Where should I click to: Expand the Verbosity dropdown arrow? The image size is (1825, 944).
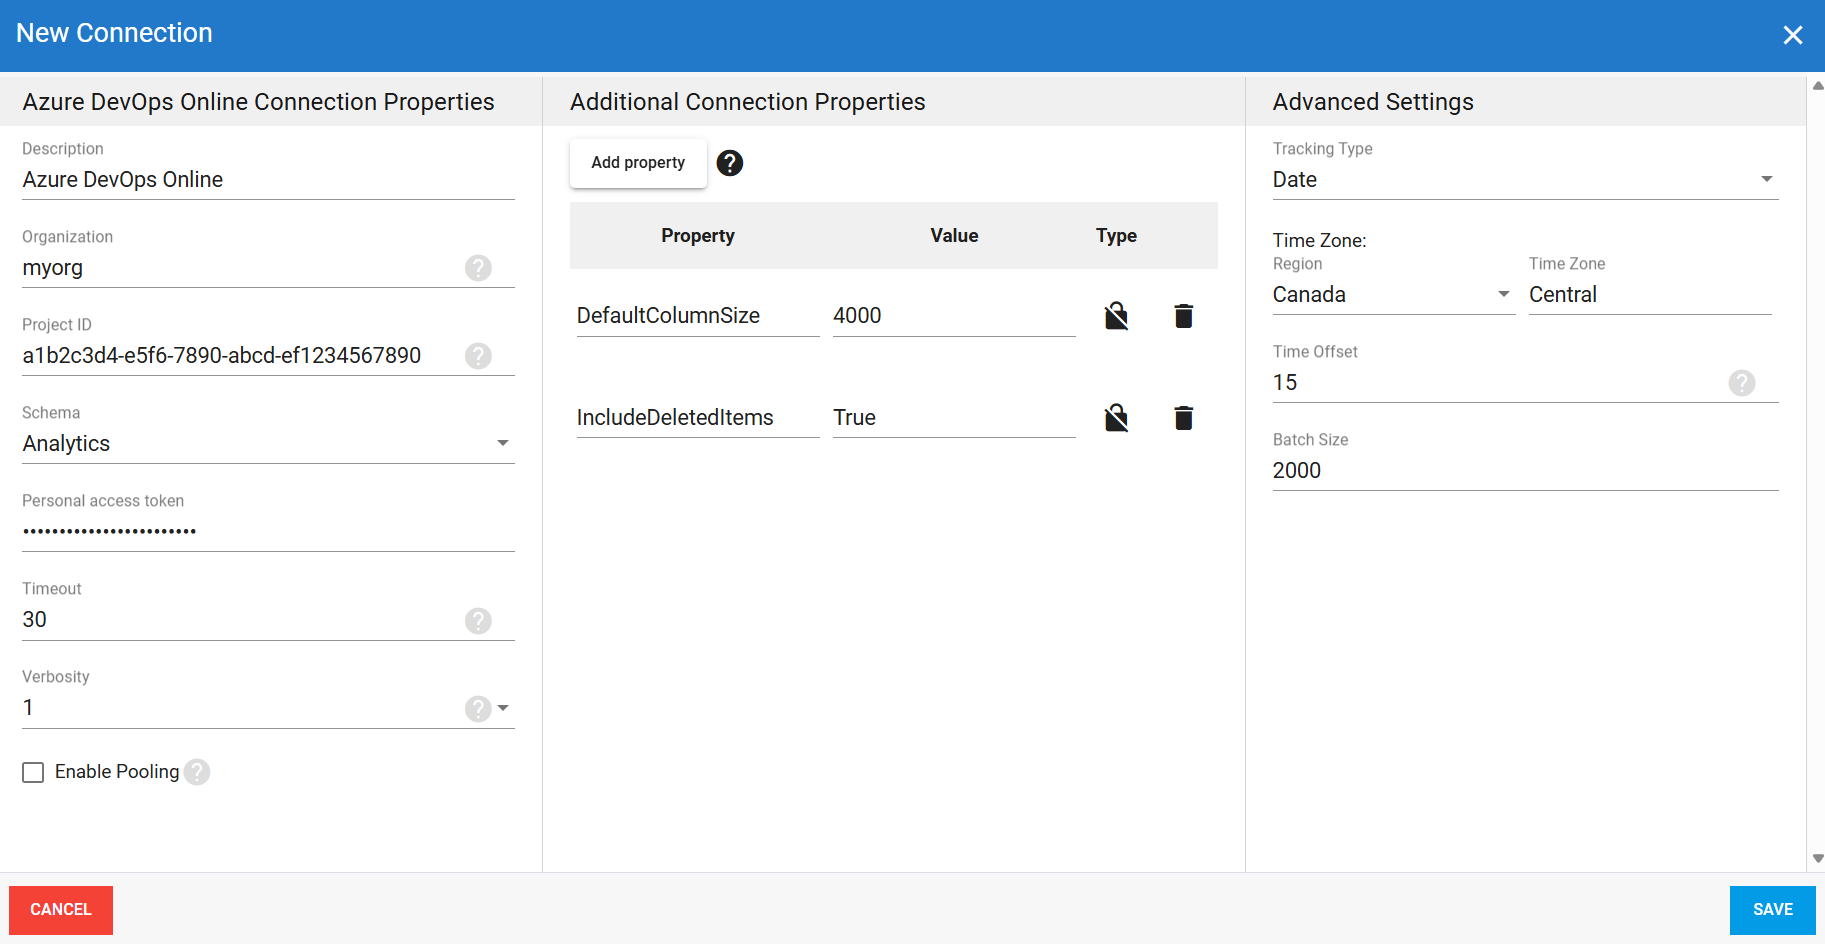pyautogui.click(x=503, y=708)
